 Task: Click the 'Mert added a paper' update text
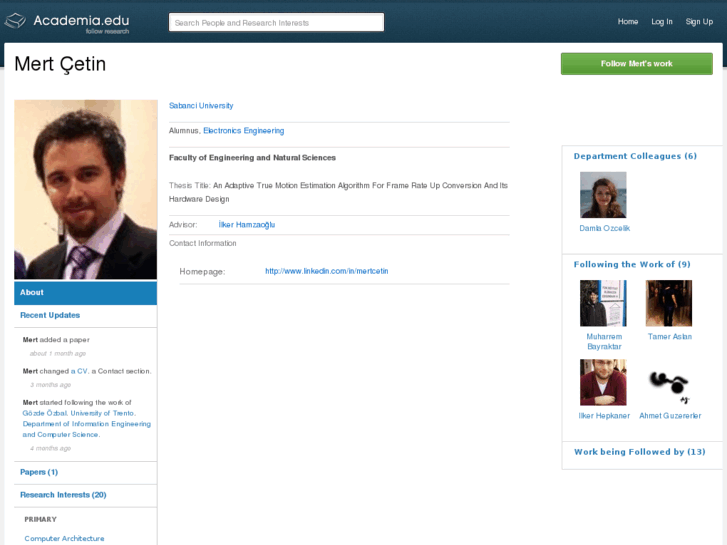click(x=56, y=340)
